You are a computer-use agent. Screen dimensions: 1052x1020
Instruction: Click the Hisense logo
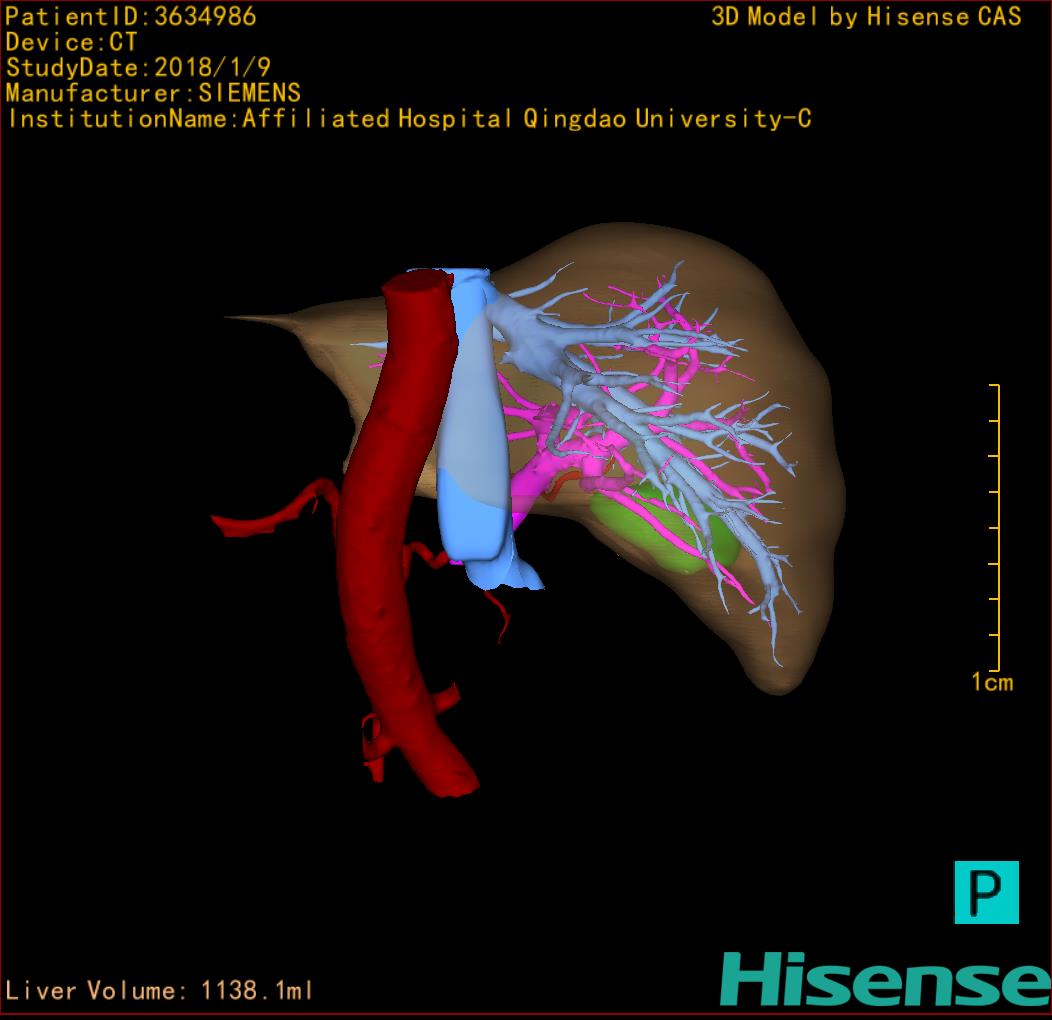click(886, 979)
